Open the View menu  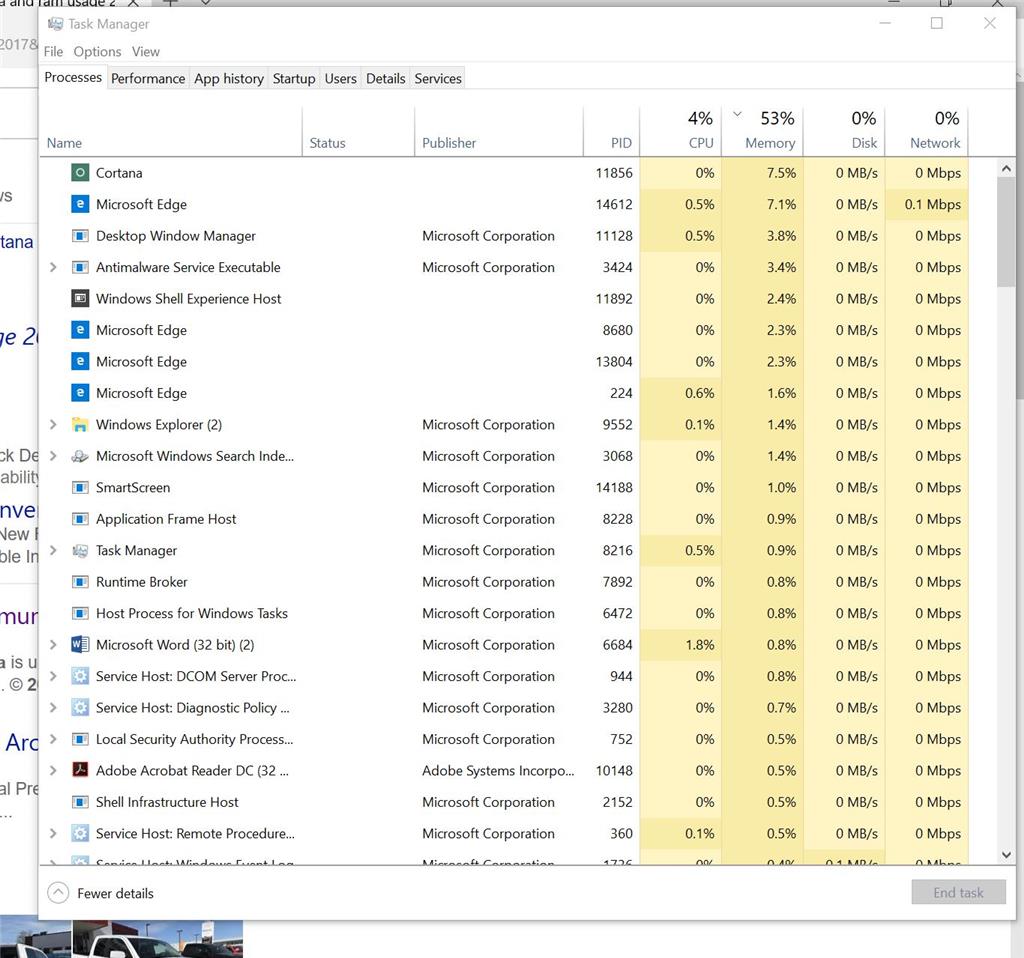point(146,52)
